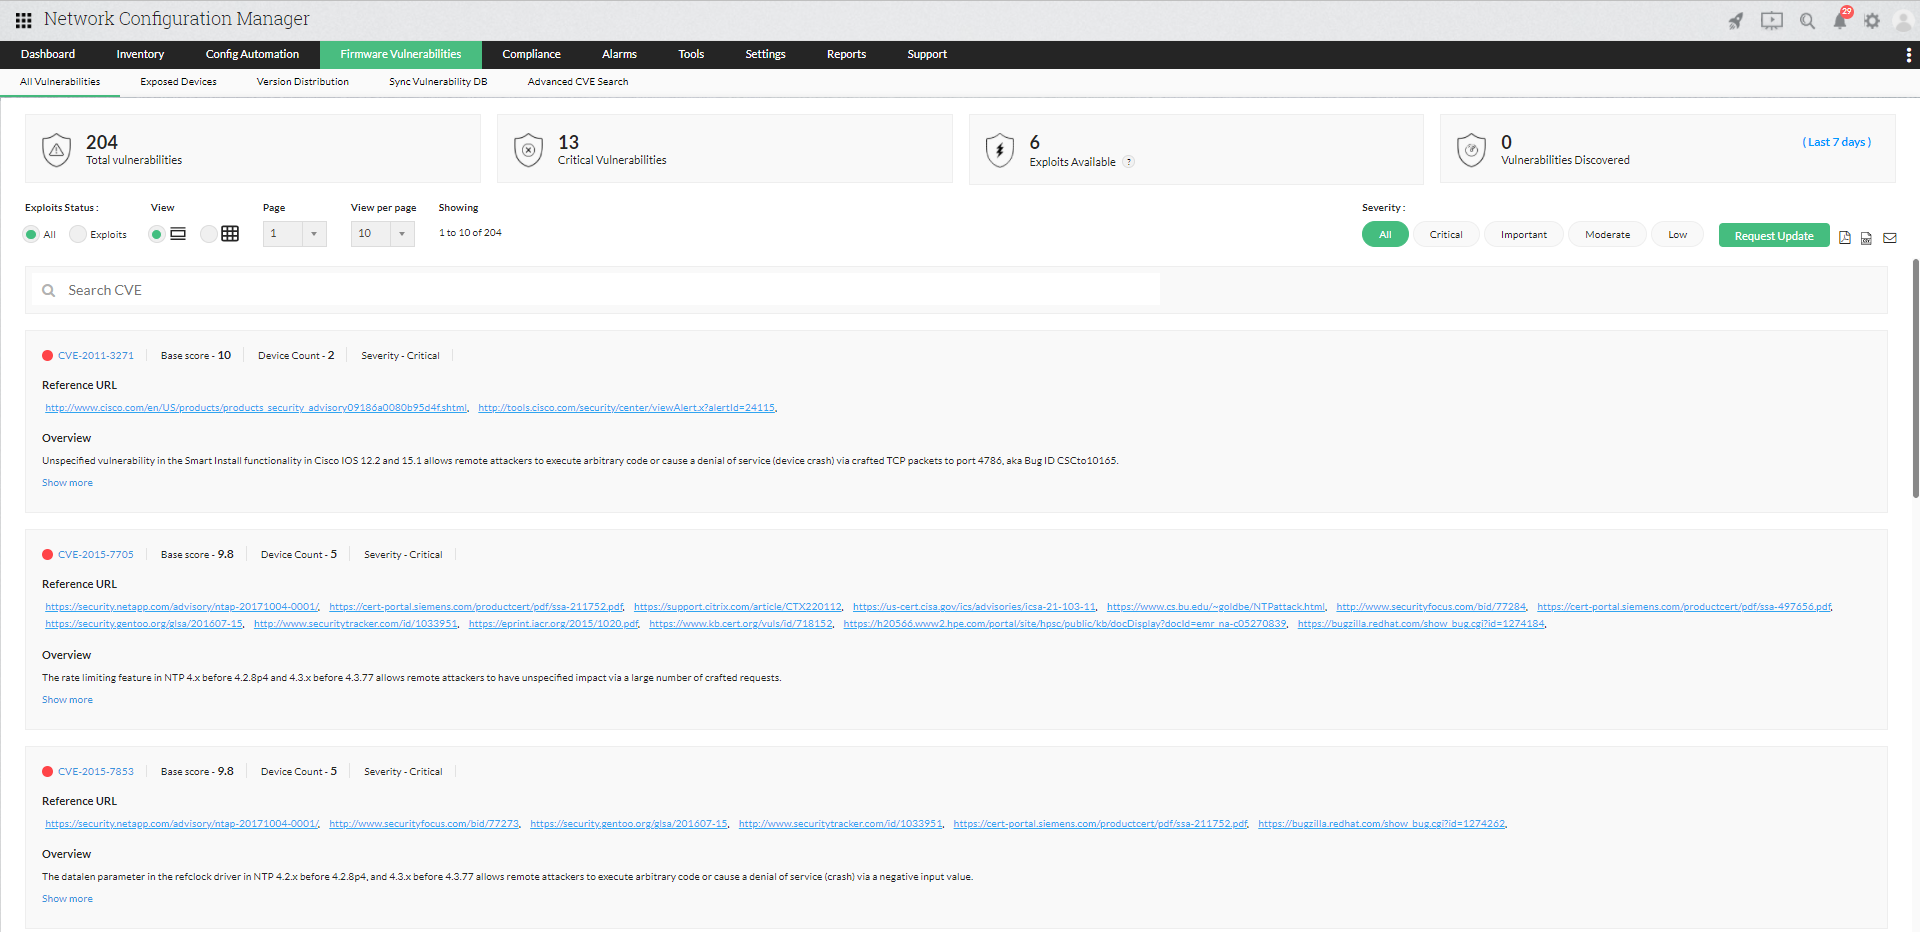Click the Search CVE input field
1920x932 pixels.
click(400, 290)
